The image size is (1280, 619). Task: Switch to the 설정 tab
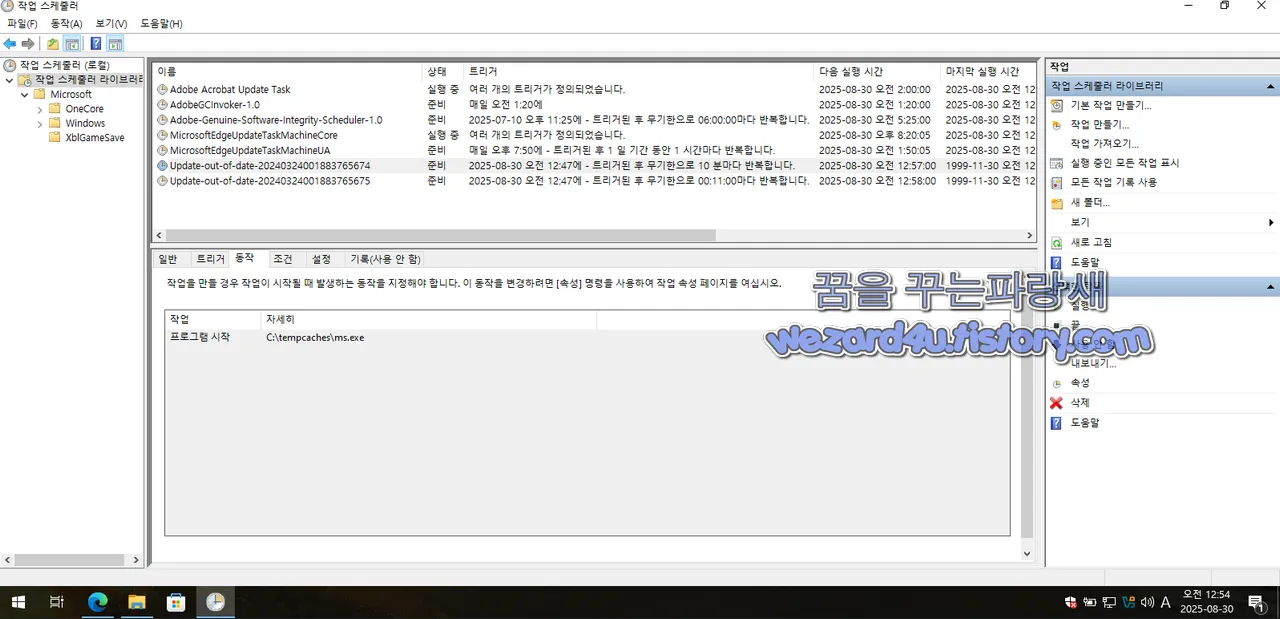click(x=321, y=259)
